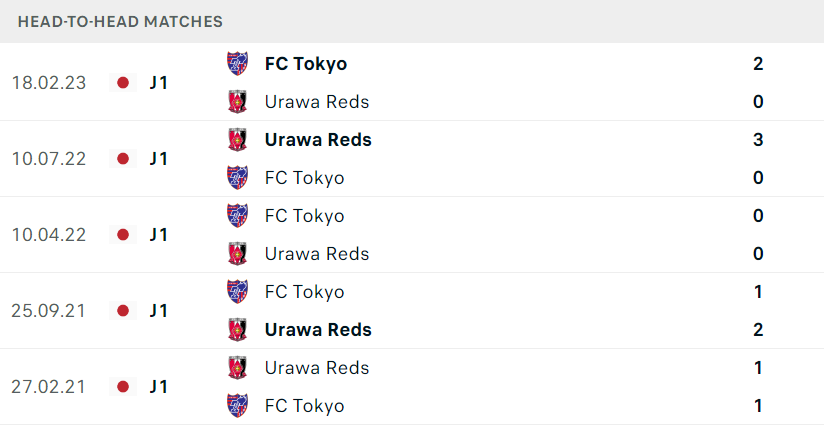Click Urawa Reds crest in 10.07.22 match
Screen dimensions: 824x438
point(238,140)
